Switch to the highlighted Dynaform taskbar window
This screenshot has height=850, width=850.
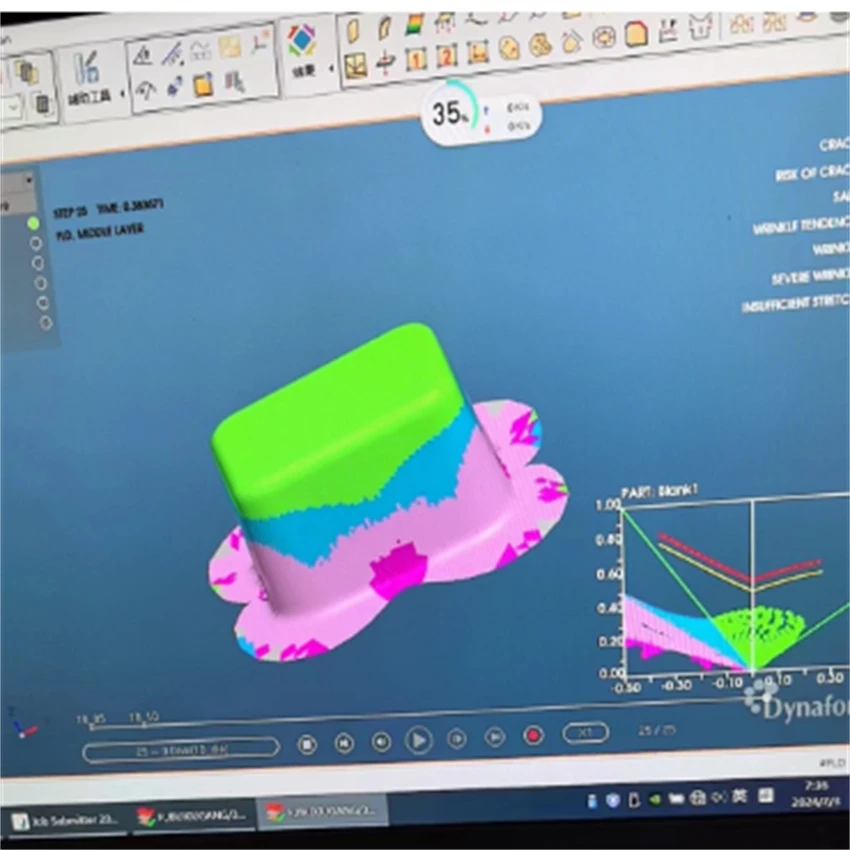pos(323,812)
